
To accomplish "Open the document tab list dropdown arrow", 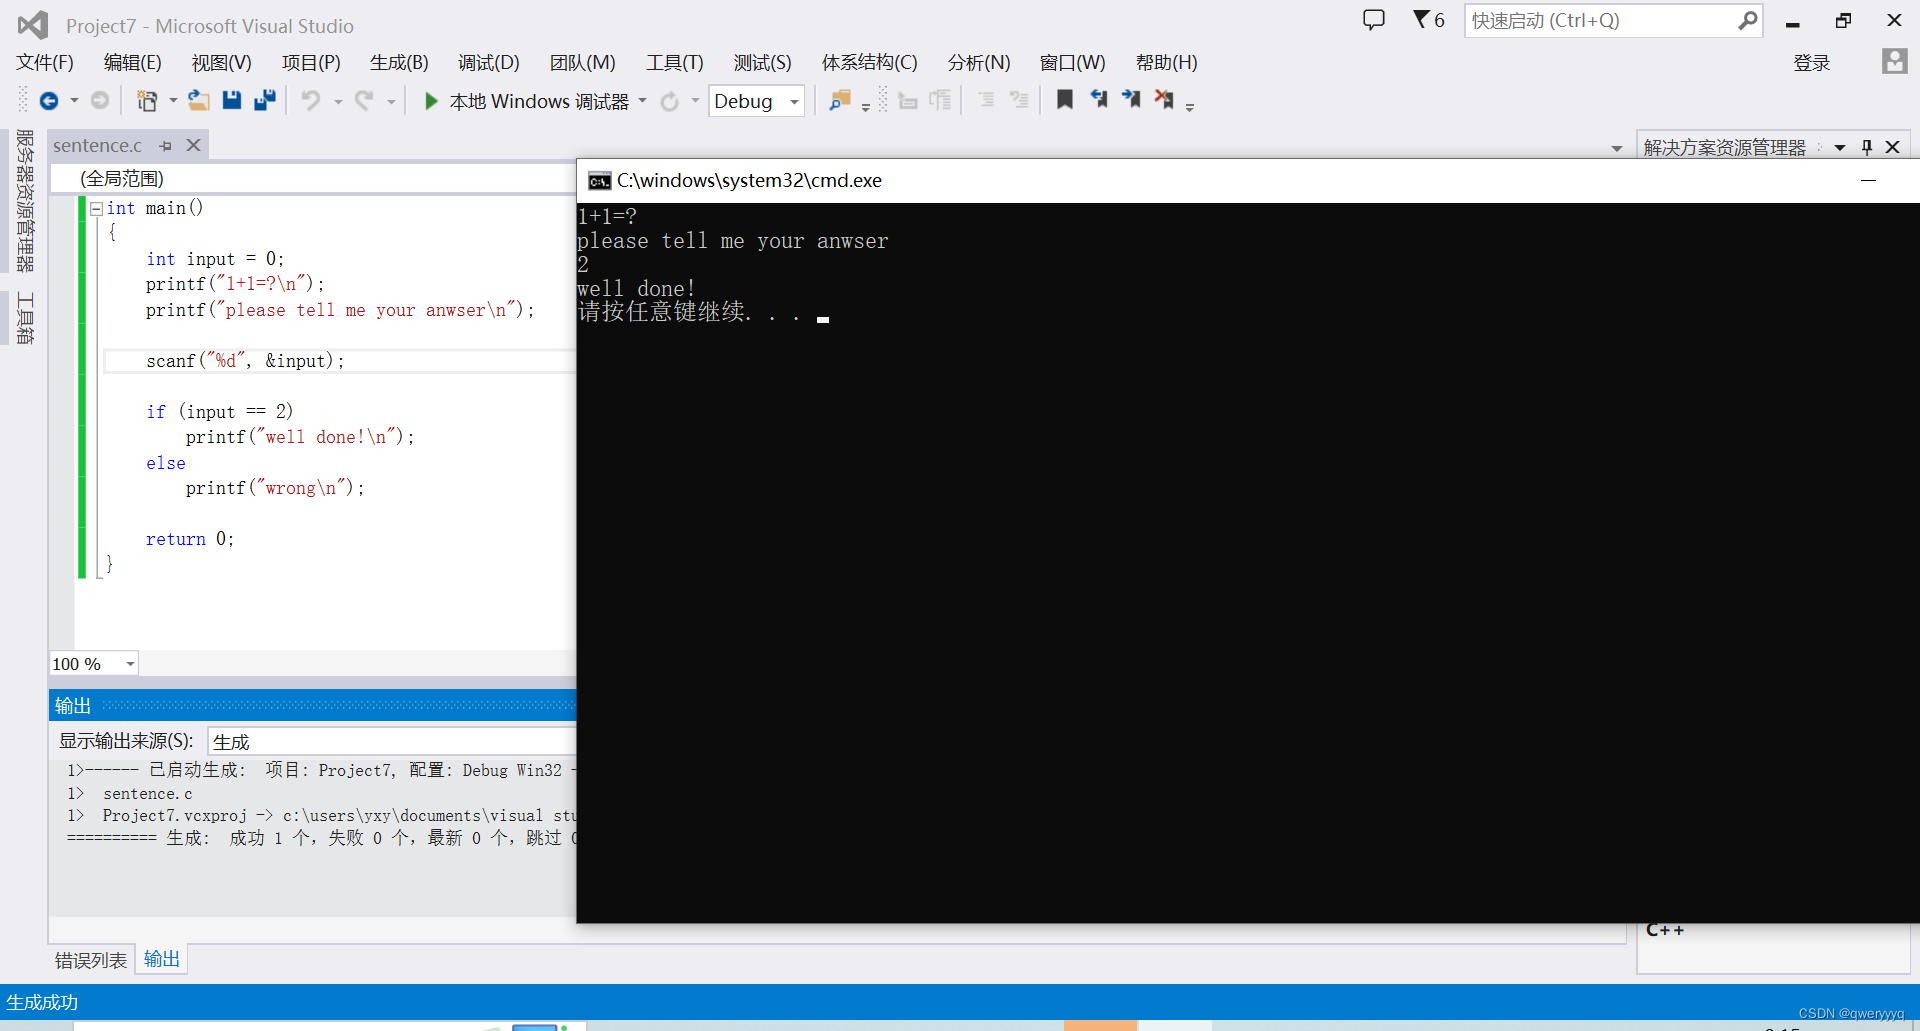I will (x=1617, y=149).
